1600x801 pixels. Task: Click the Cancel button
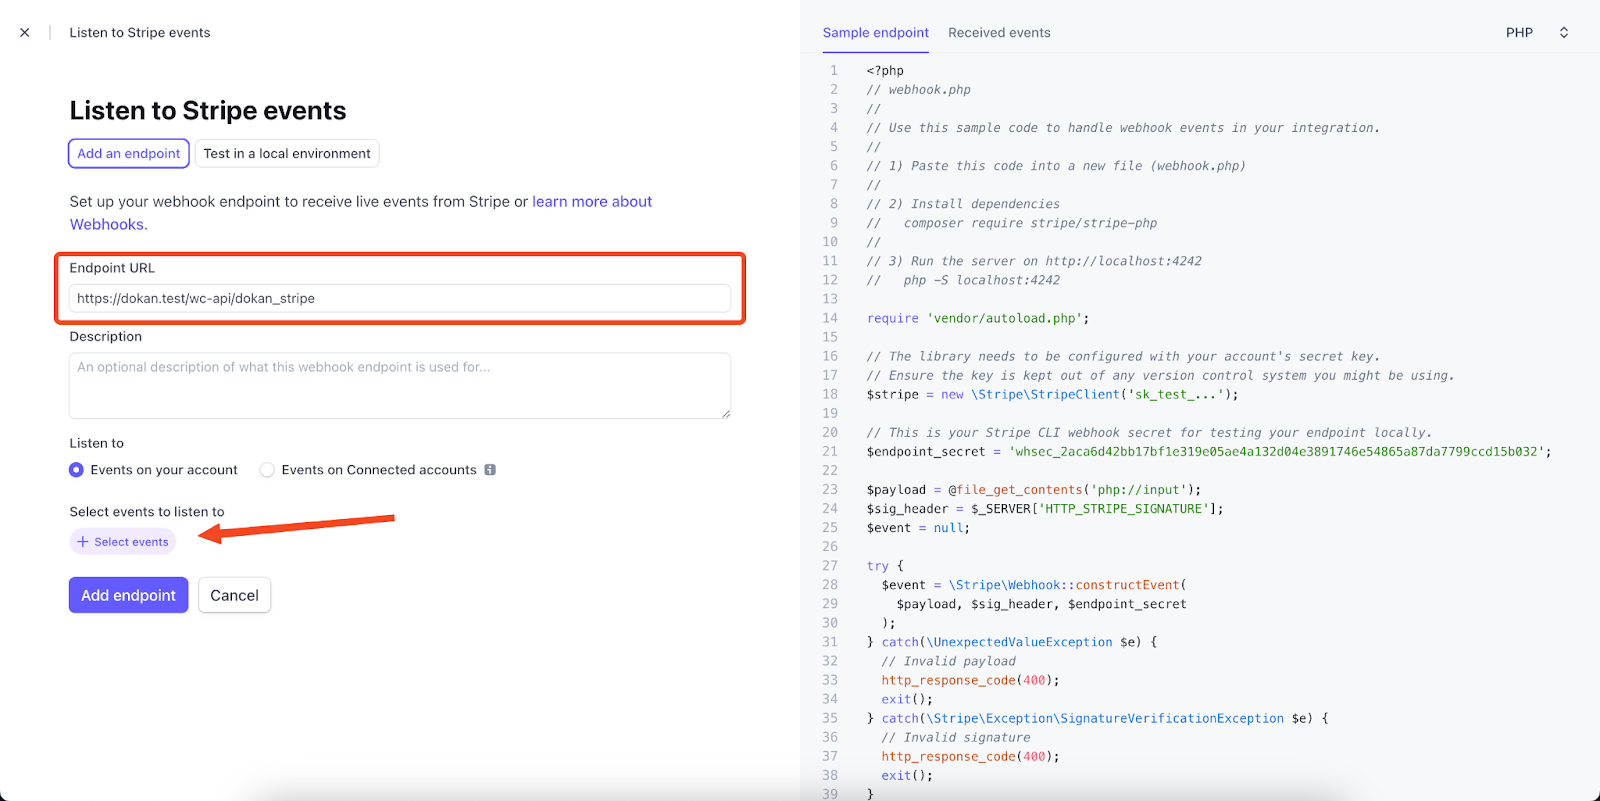tap(234, 595)
